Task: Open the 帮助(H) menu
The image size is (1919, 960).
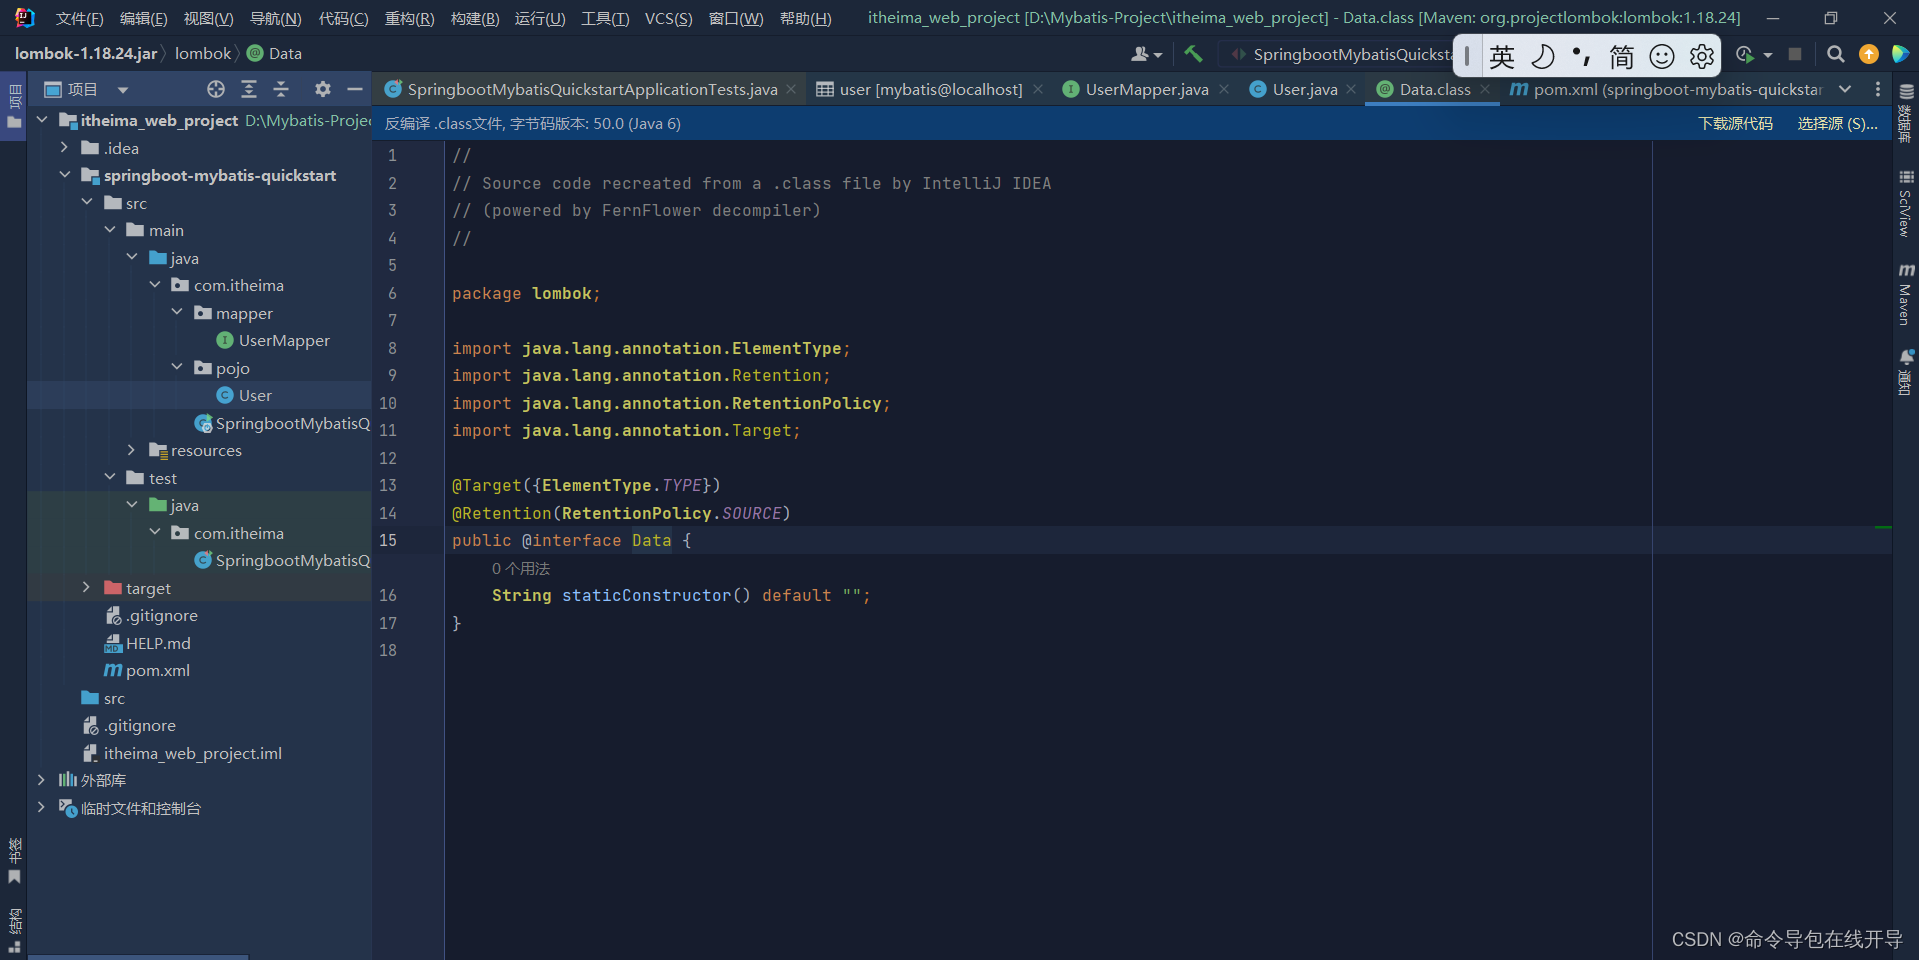Action: [805, 18]
